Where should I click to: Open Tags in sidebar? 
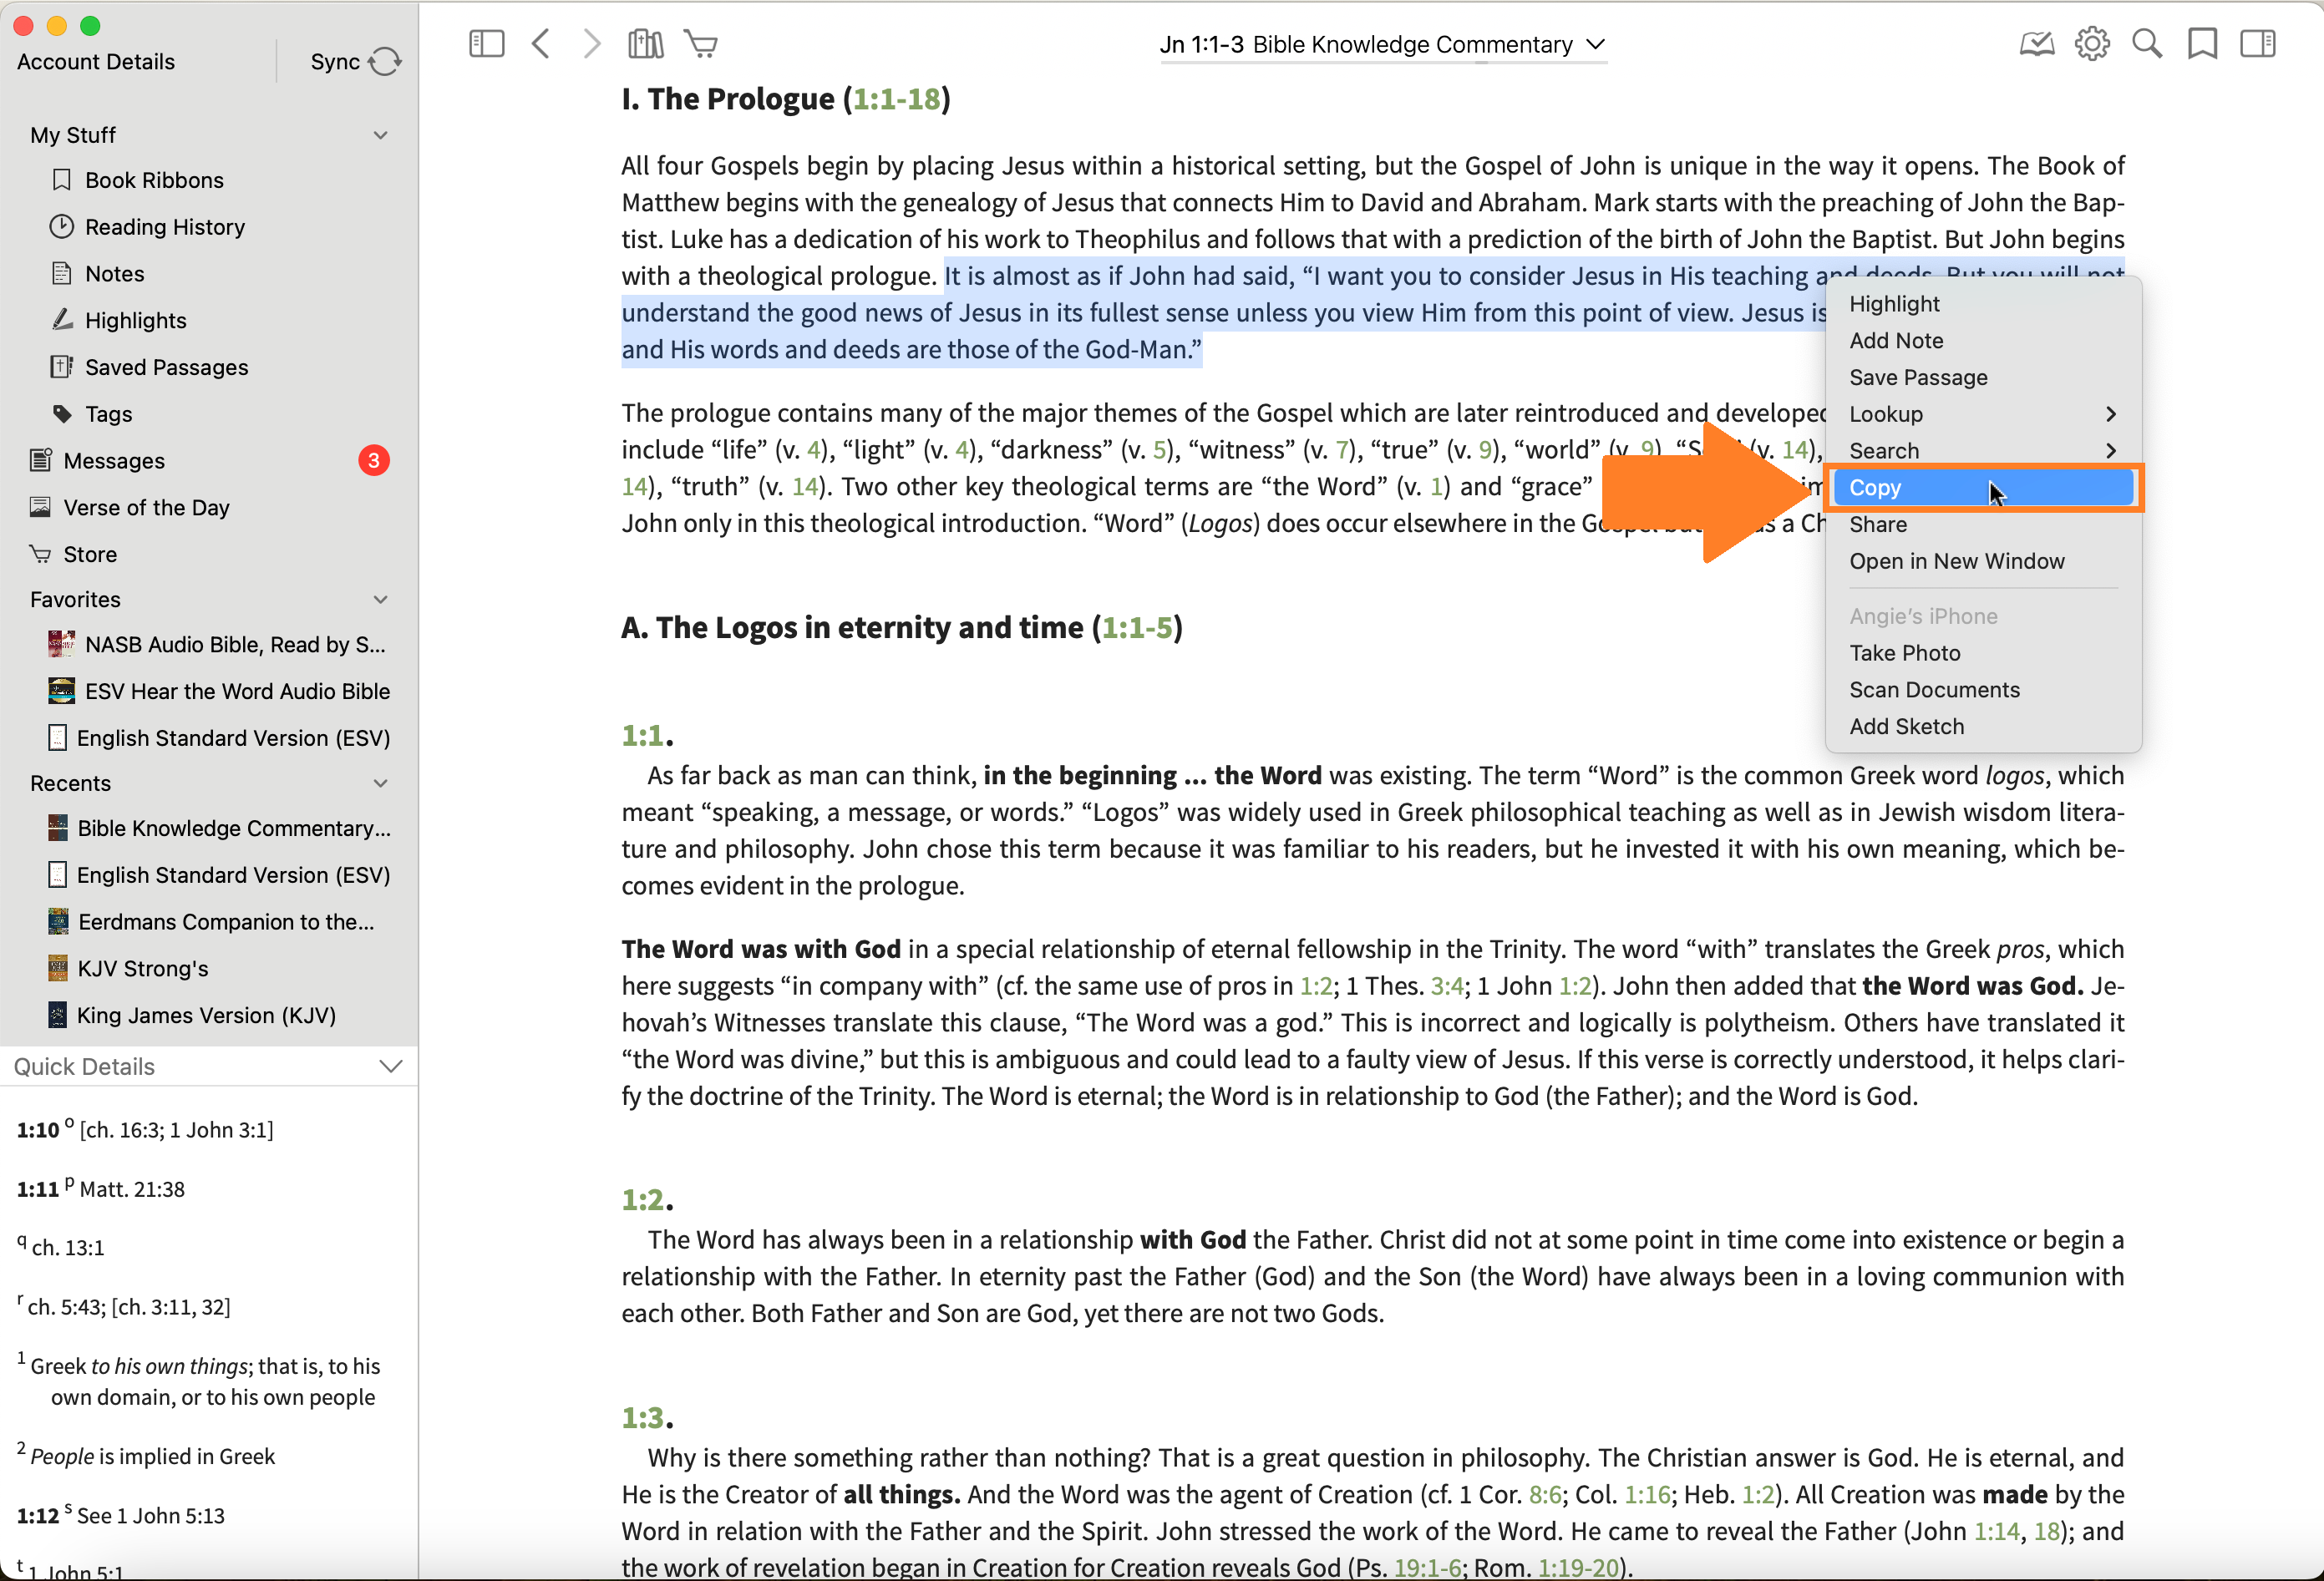(x=108, y=414)
